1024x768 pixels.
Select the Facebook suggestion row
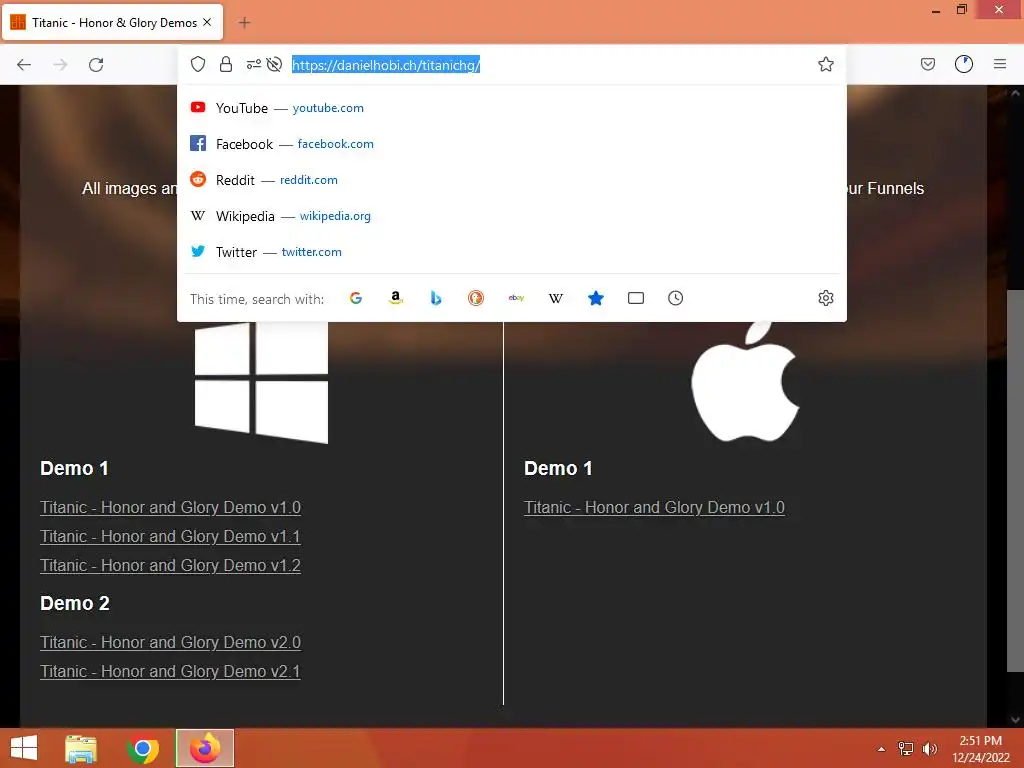(512, 144)
